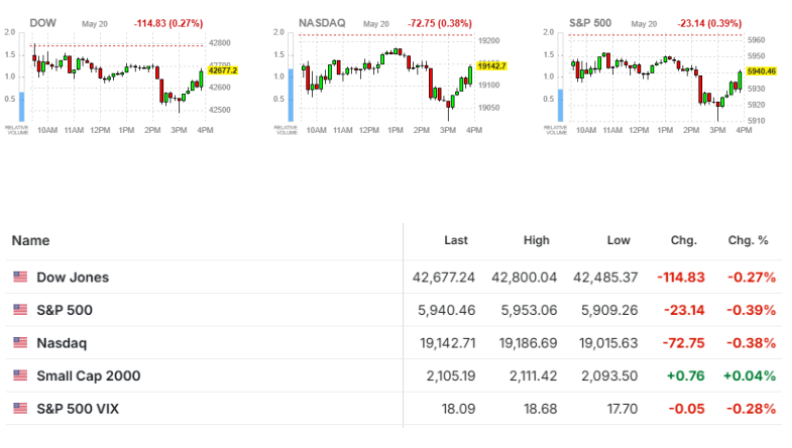Click S&P 500 VIX low value 17.70
This screenshot has width=792, height=448.
tap(622, 409)
